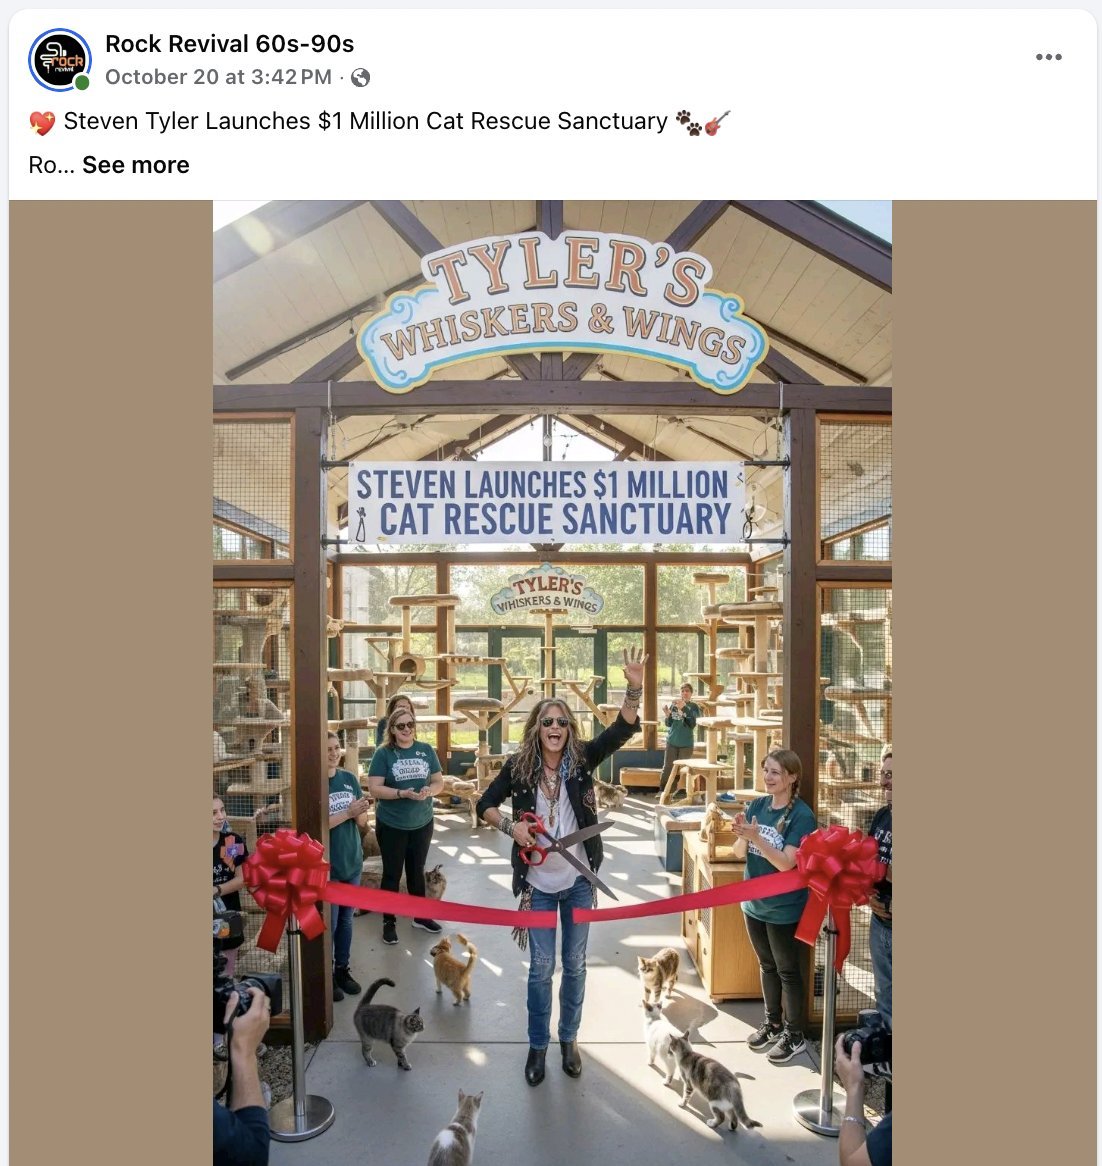Click the public globe privacy icon

point(361,77)
